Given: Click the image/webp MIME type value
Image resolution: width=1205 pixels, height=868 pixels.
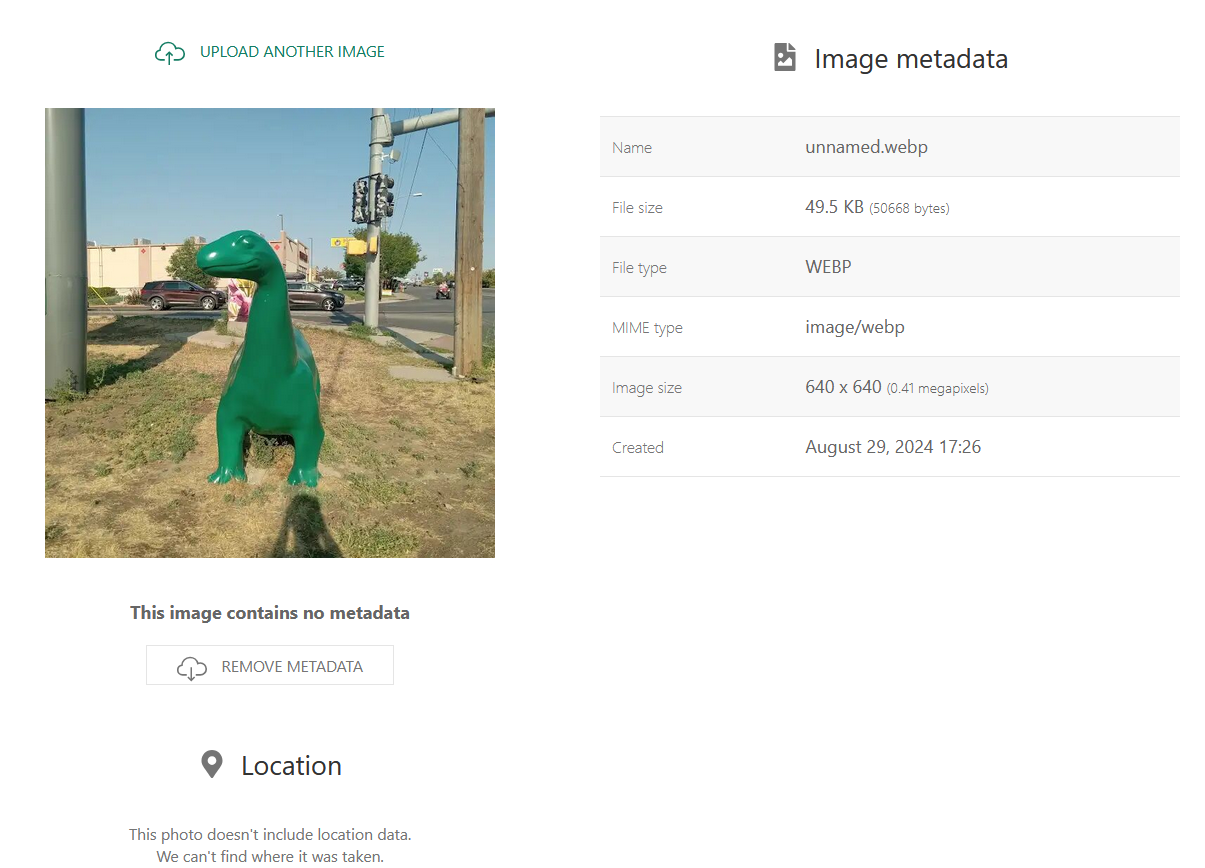Looking at the screenshot, I should pos(855,327).
